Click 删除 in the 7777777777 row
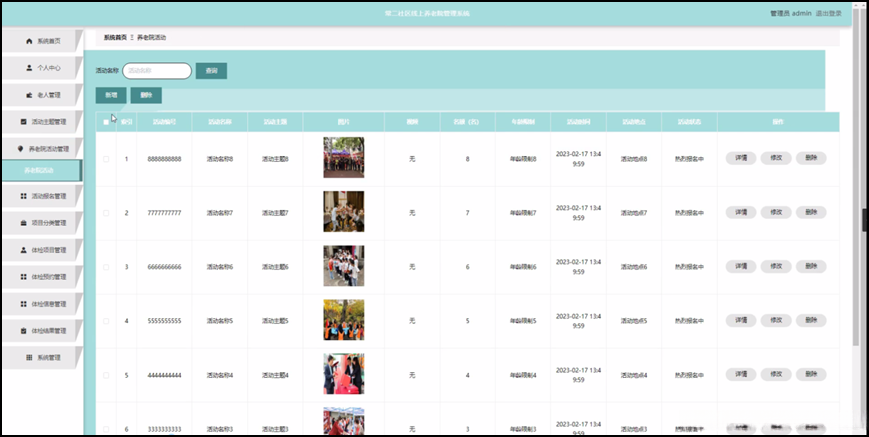The image size is (869, 437). pos(811,212)
